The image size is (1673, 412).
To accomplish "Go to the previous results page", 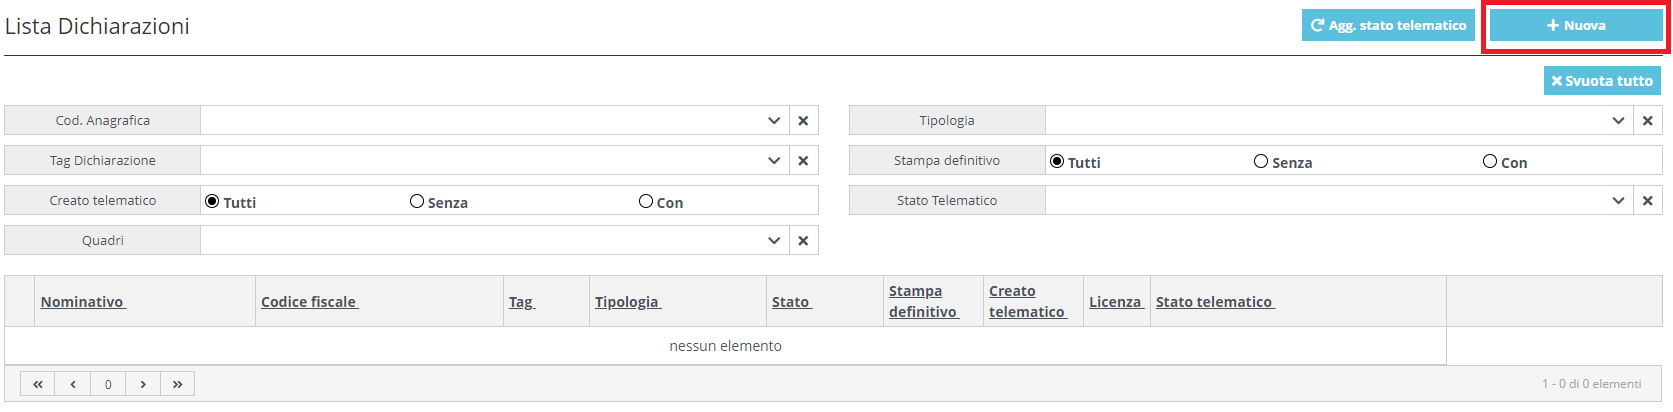I will [73, 384].
